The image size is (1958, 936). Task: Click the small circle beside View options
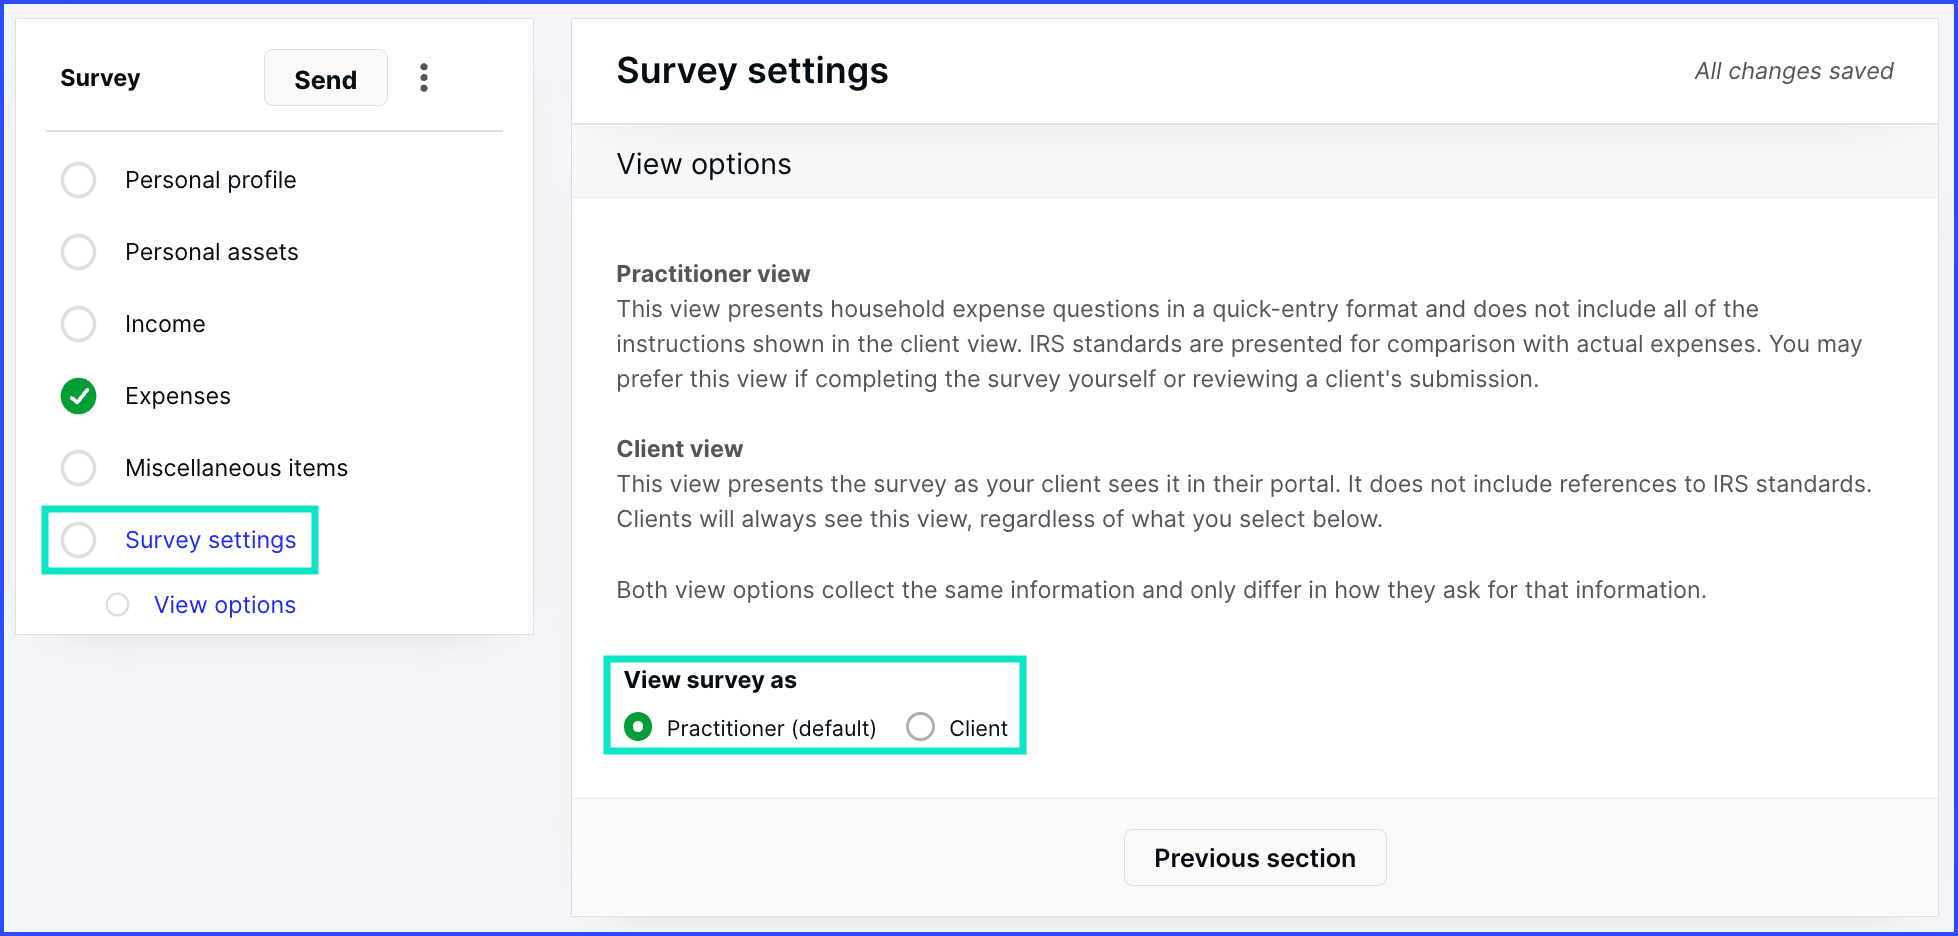(x=118, y=605)
